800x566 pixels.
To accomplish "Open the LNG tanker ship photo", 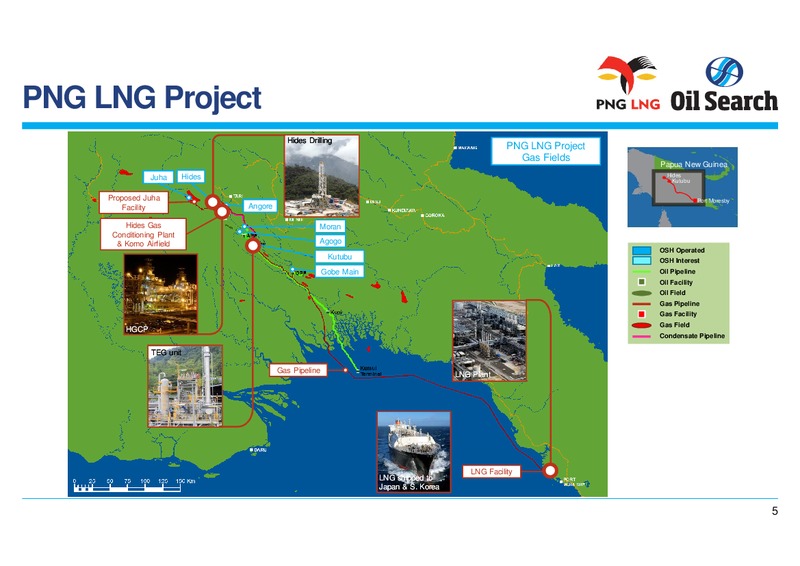I will [414, 452].
